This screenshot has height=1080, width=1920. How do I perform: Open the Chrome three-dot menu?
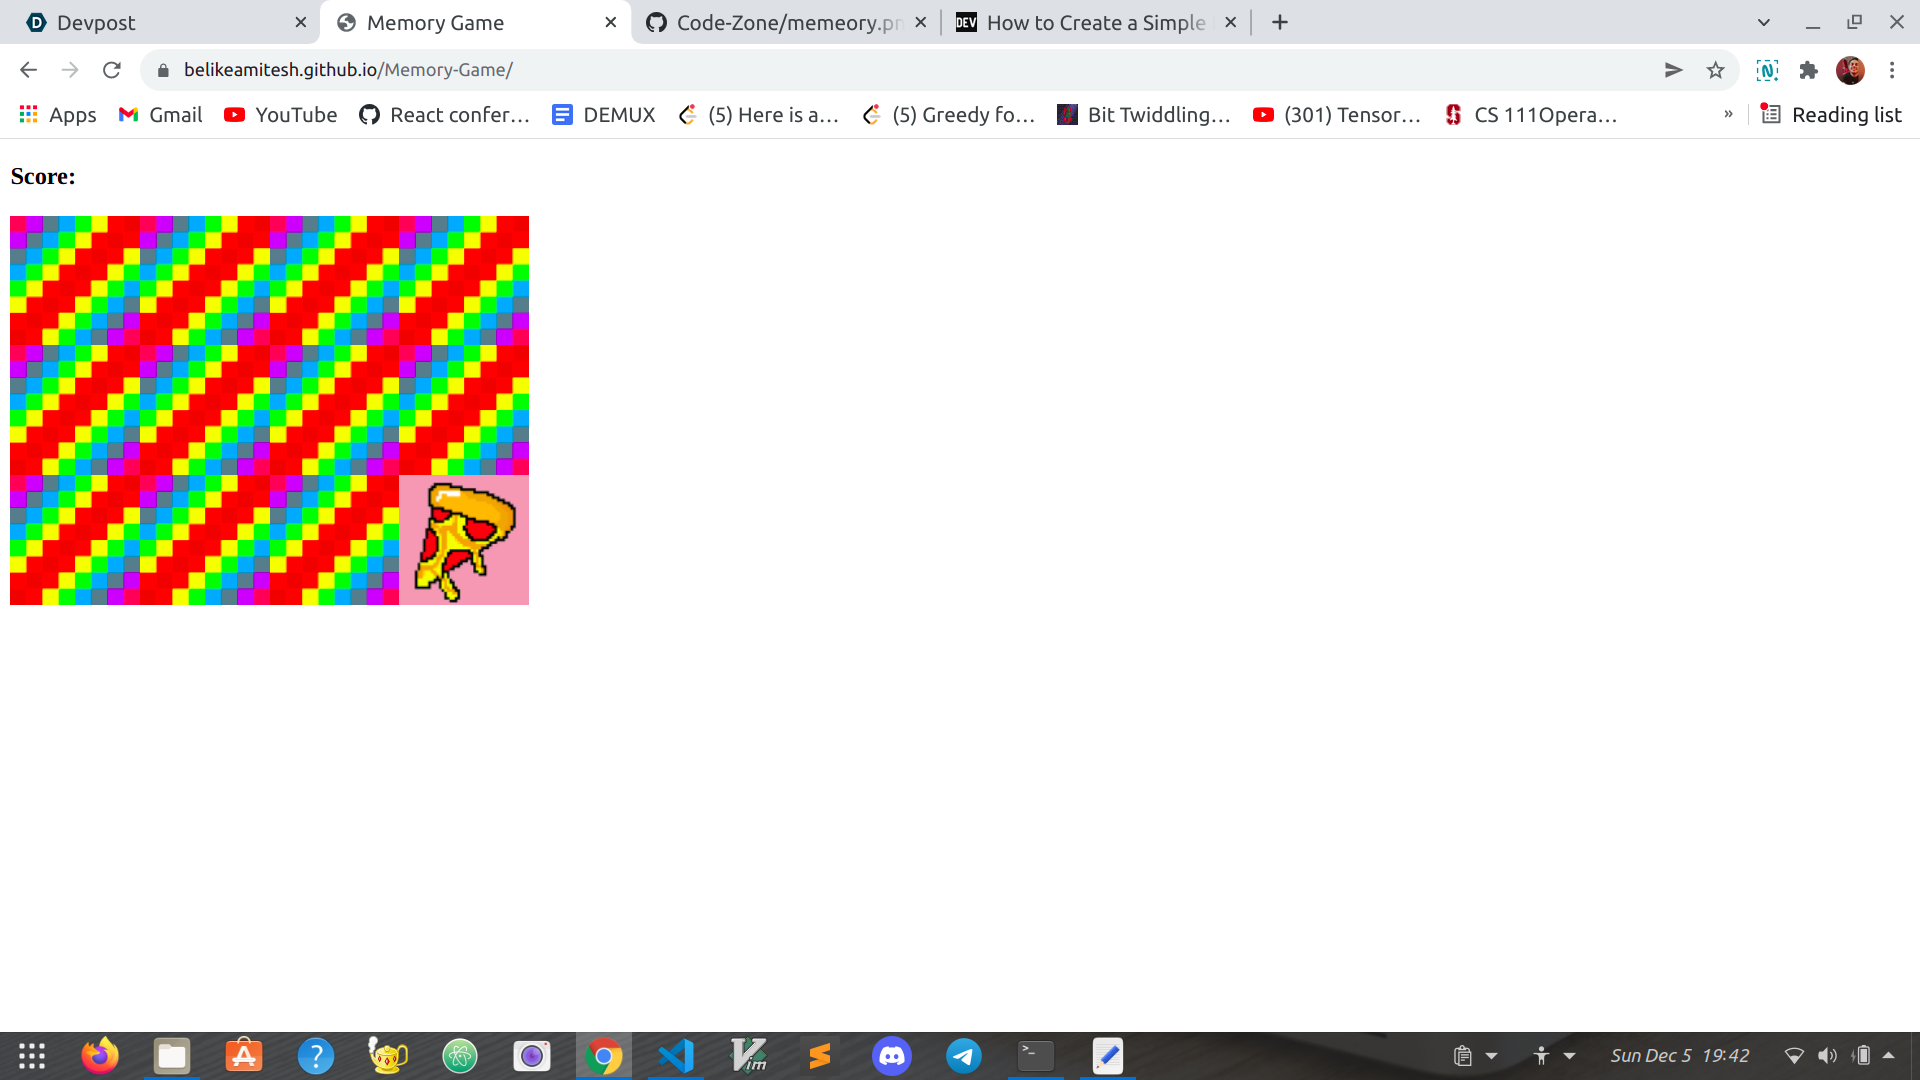click(1892, 70)
